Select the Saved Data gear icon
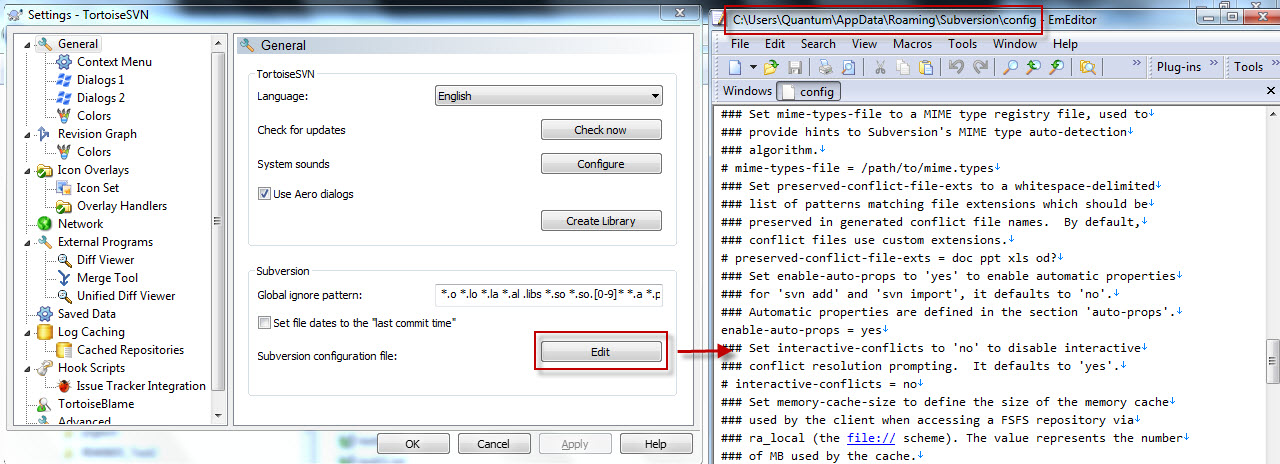 tap(44, 314)
